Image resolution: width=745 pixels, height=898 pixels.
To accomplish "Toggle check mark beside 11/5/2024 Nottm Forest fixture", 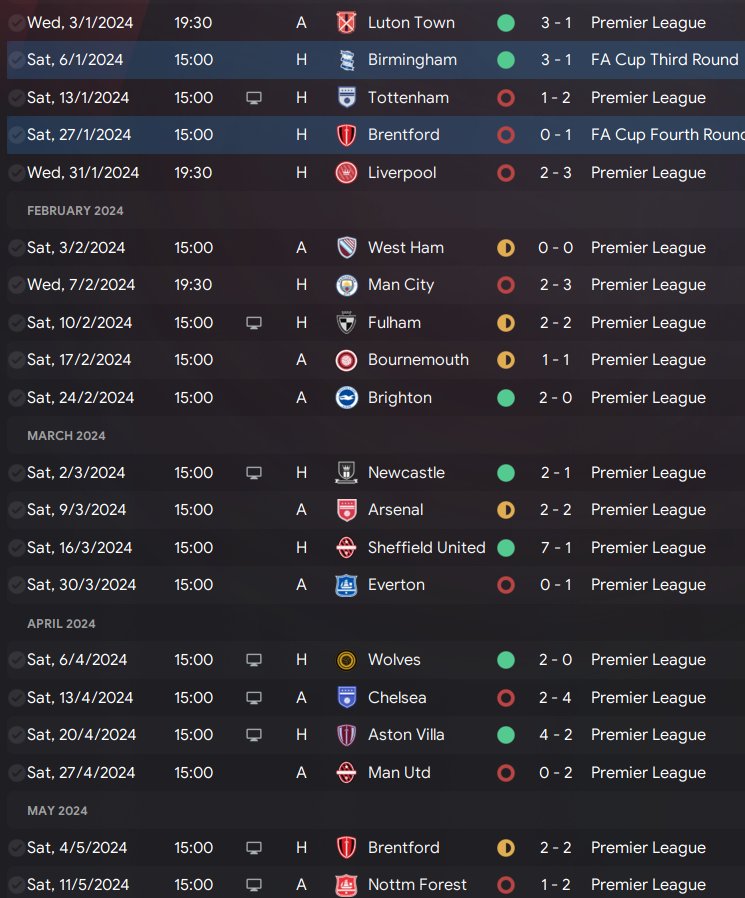I will (16, 885).
